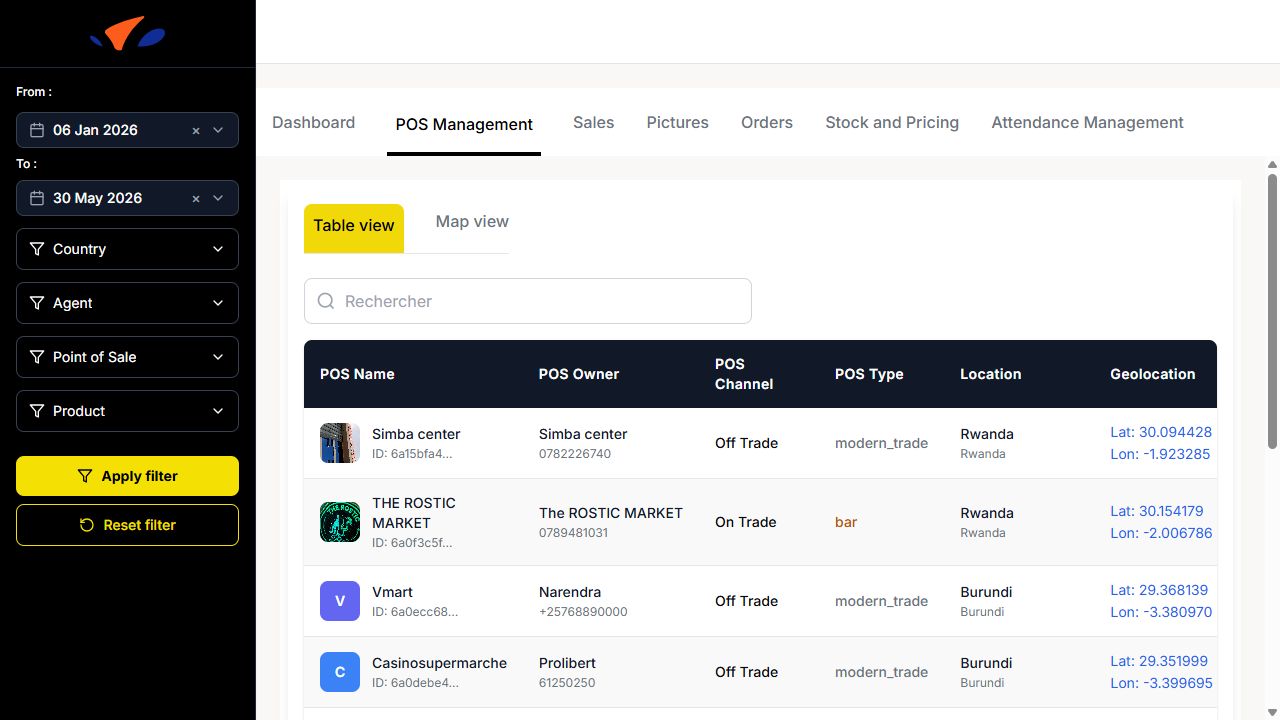Viewport: 1280px width, 720px height.
Task: Click Lon: -3.399695 geolocation link
Action: (1161, 683)
